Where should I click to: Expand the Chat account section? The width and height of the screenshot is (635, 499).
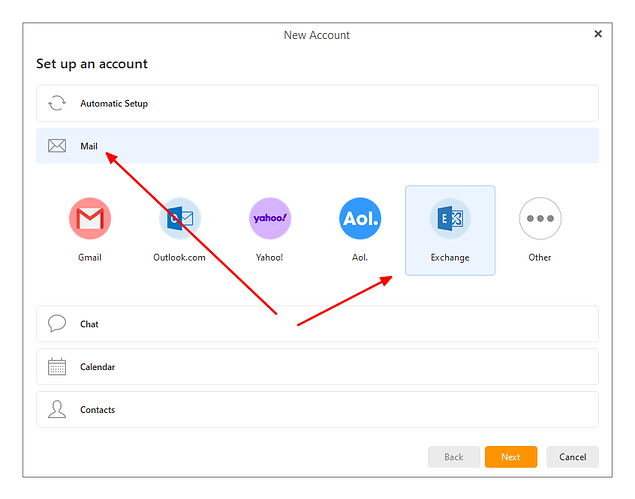click(317, 324)
